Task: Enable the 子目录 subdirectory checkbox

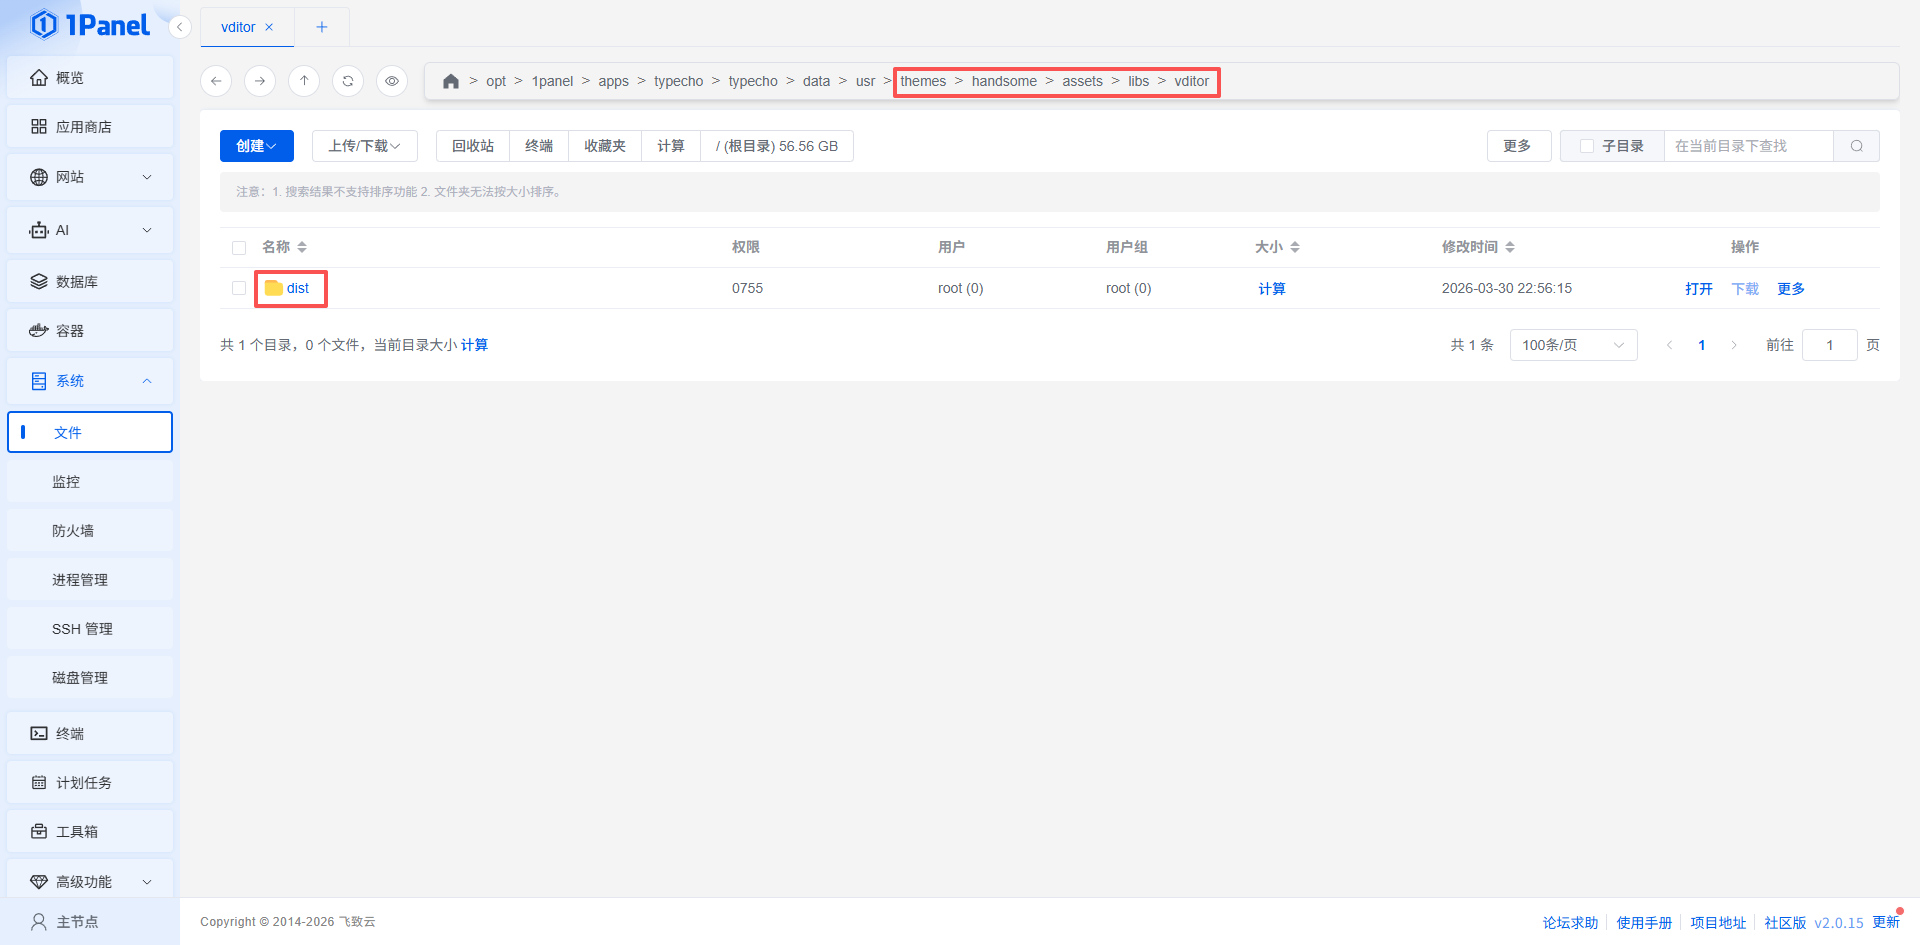Action: click(1586, 146)
